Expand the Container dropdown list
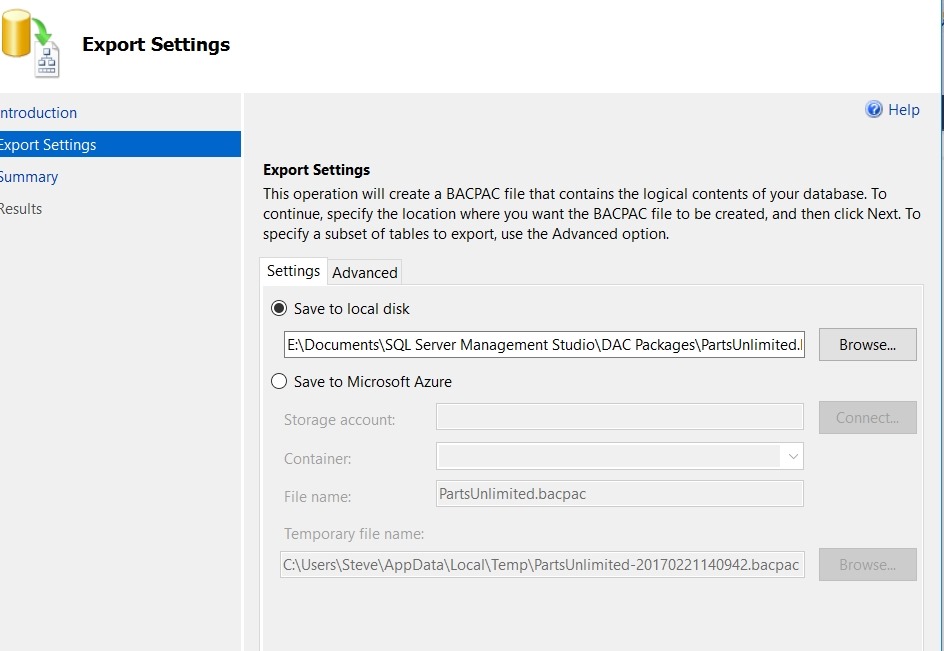This screenshot has width=944, height=651. pos(792,457)
